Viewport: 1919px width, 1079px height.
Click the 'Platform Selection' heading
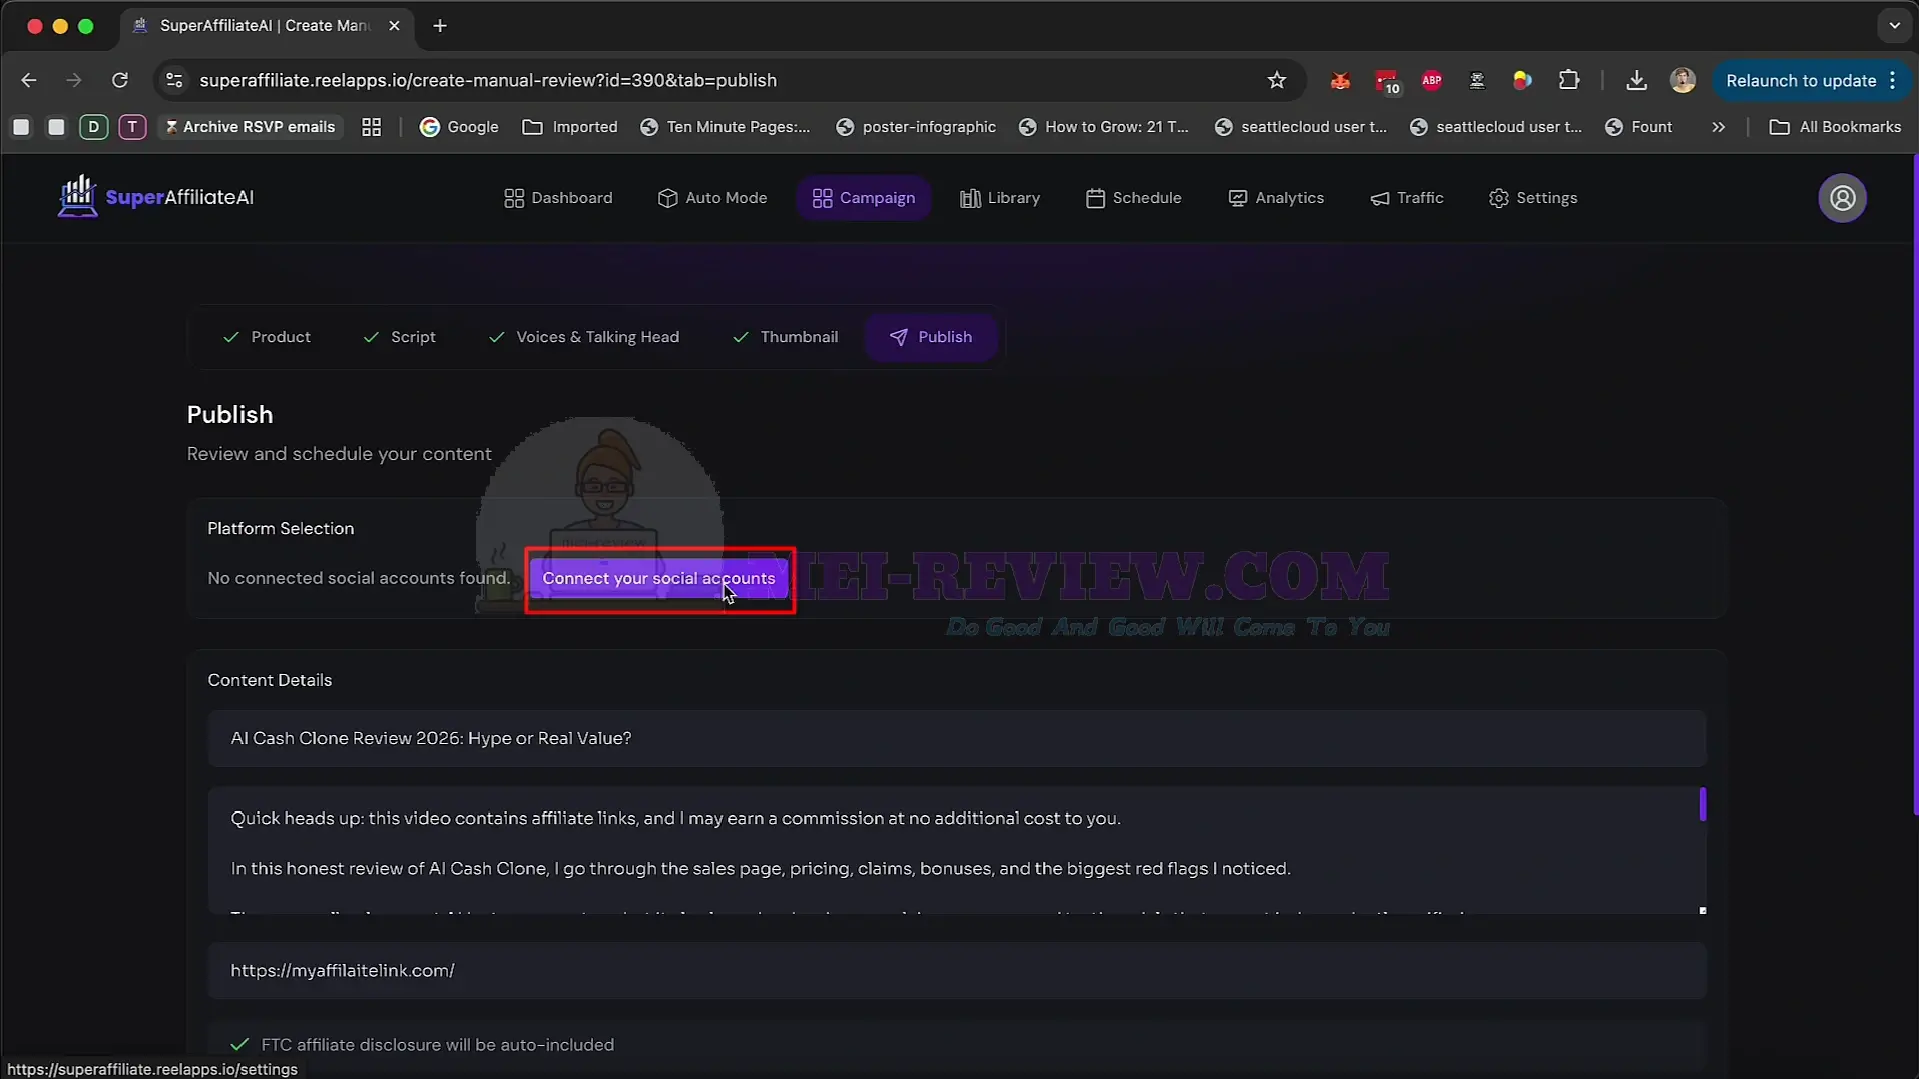click(x=280, y=528)
